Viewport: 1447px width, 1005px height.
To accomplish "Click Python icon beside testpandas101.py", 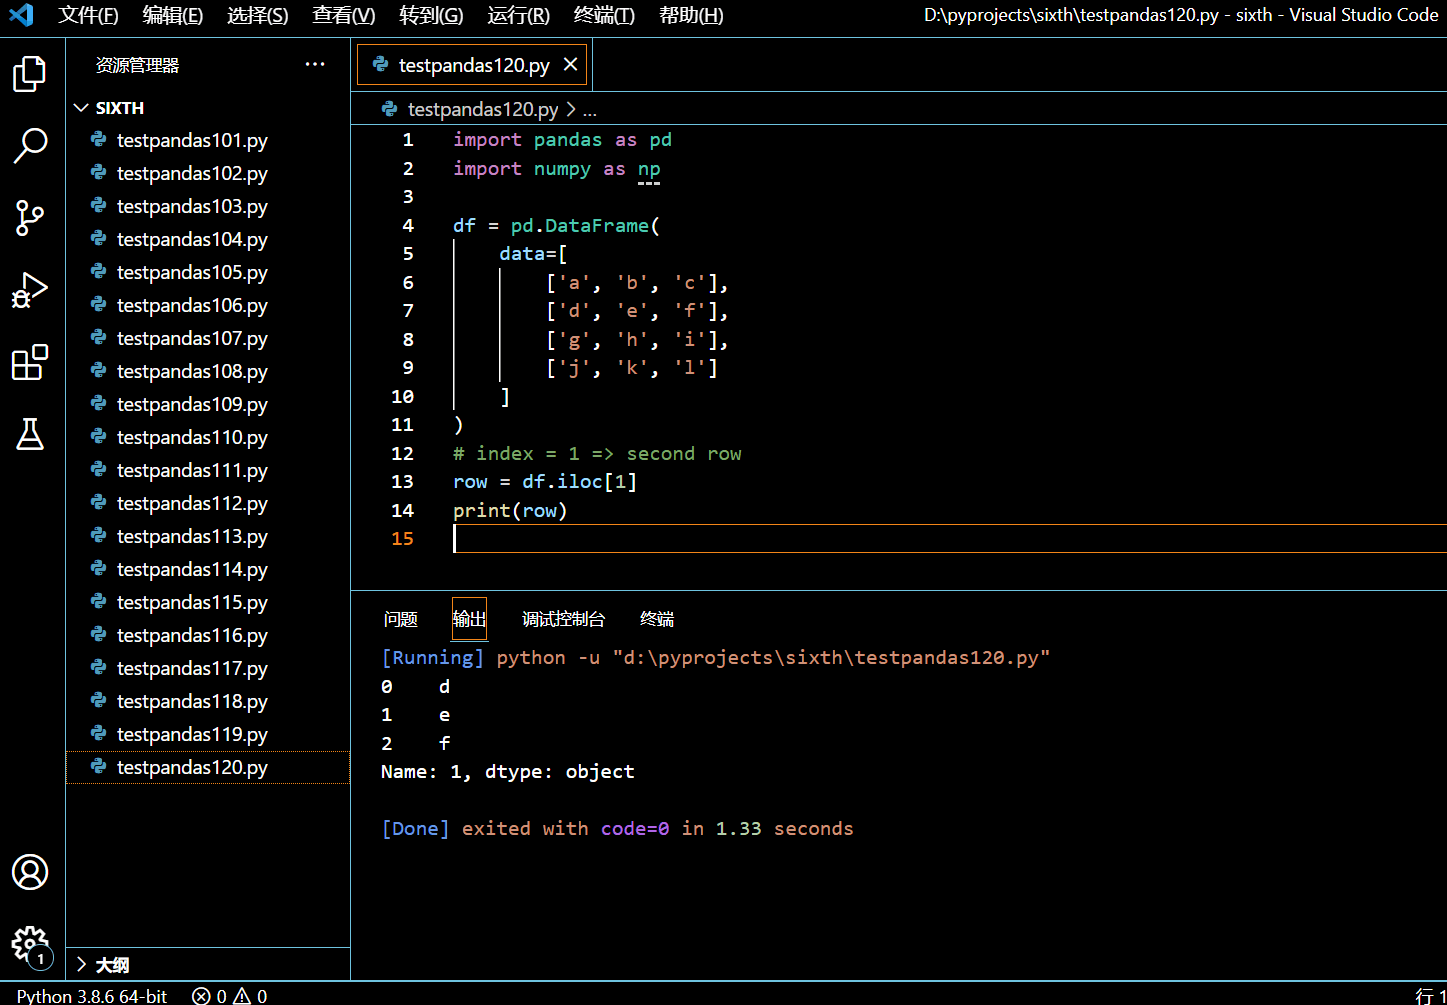I will point(99,140).
